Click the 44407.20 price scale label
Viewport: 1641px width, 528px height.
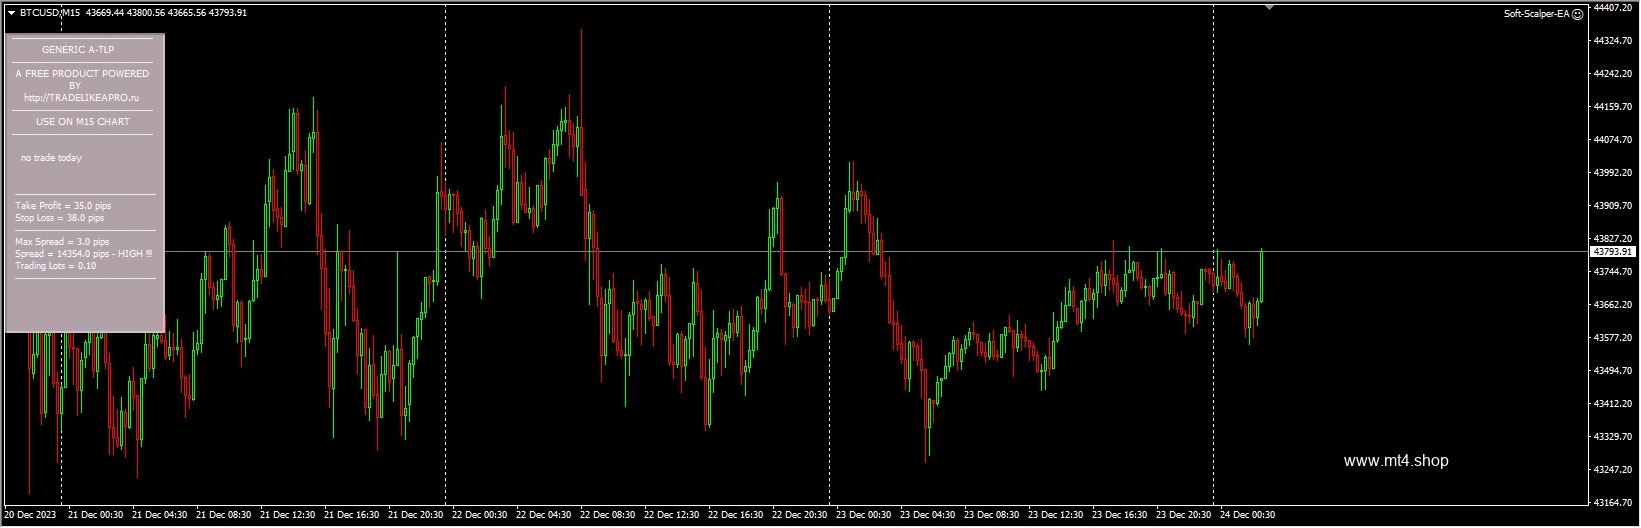pos(1613,8)
